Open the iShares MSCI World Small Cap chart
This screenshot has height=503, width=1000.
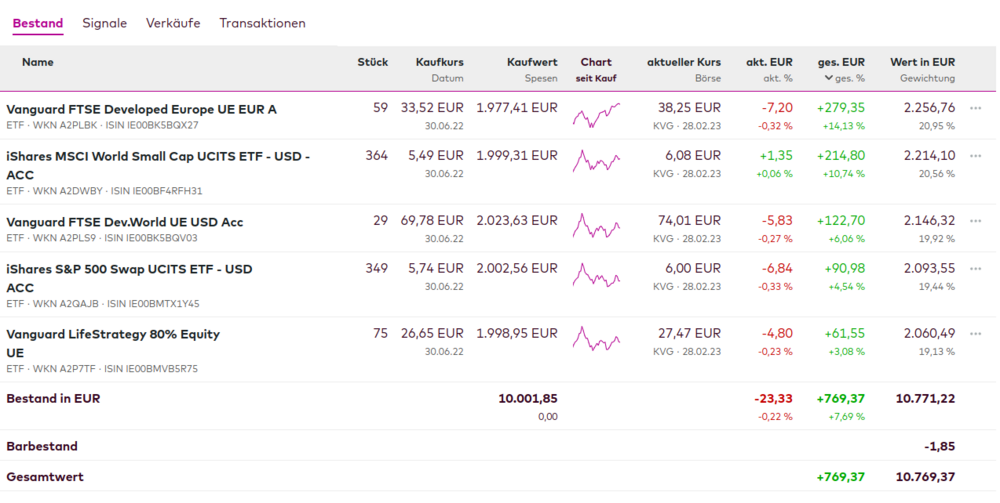[x=596, y=164]
